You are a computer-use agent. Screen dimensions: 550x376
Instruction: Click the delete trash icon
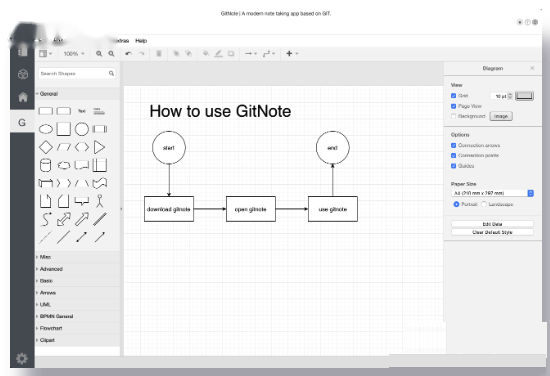(x=159, y=53)
